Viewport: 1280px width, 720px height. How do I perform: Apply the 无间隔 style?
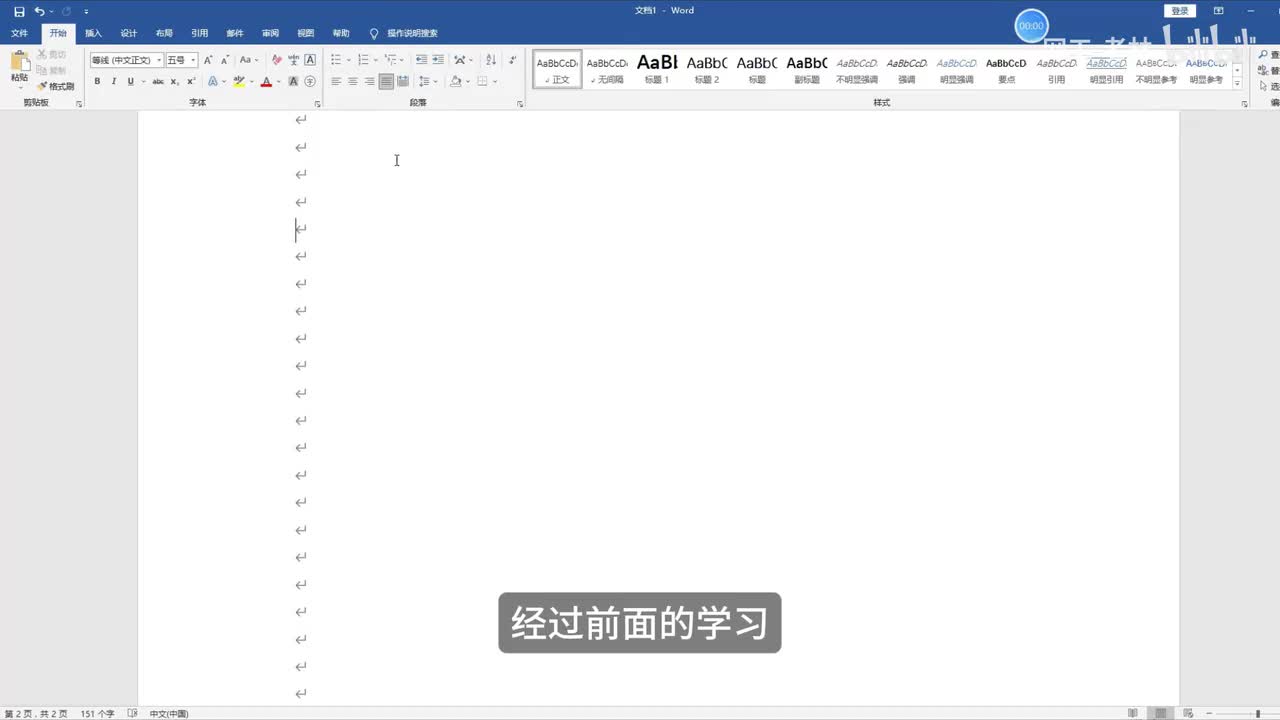(x=607, y=69)
